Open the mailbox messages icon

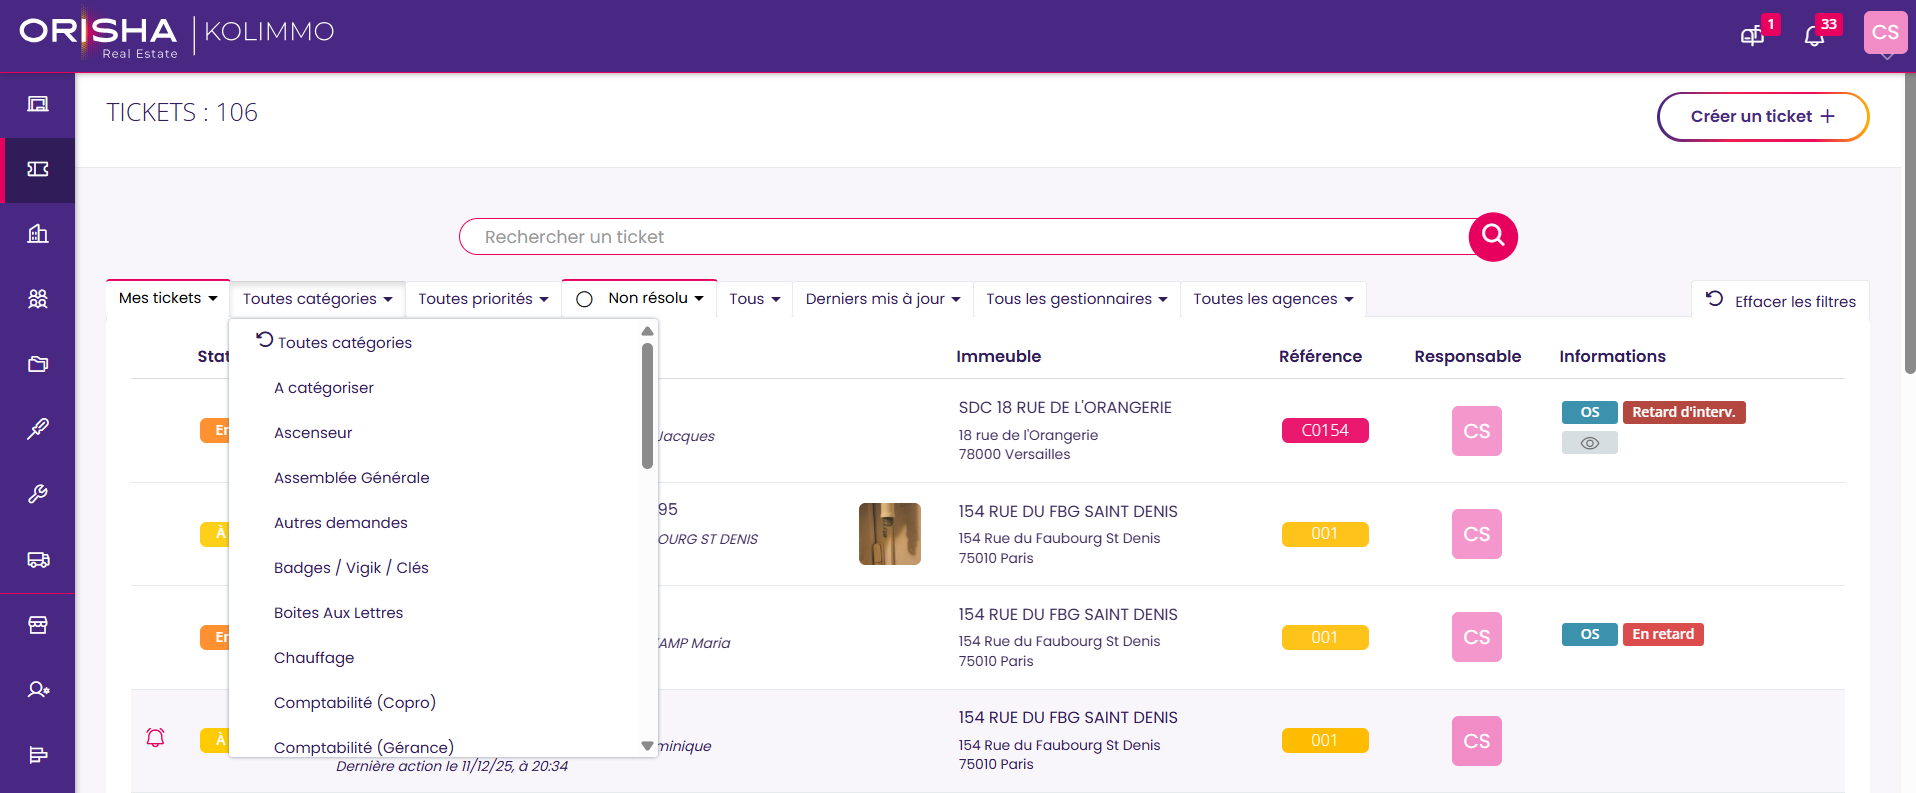tap(1752, 36)
